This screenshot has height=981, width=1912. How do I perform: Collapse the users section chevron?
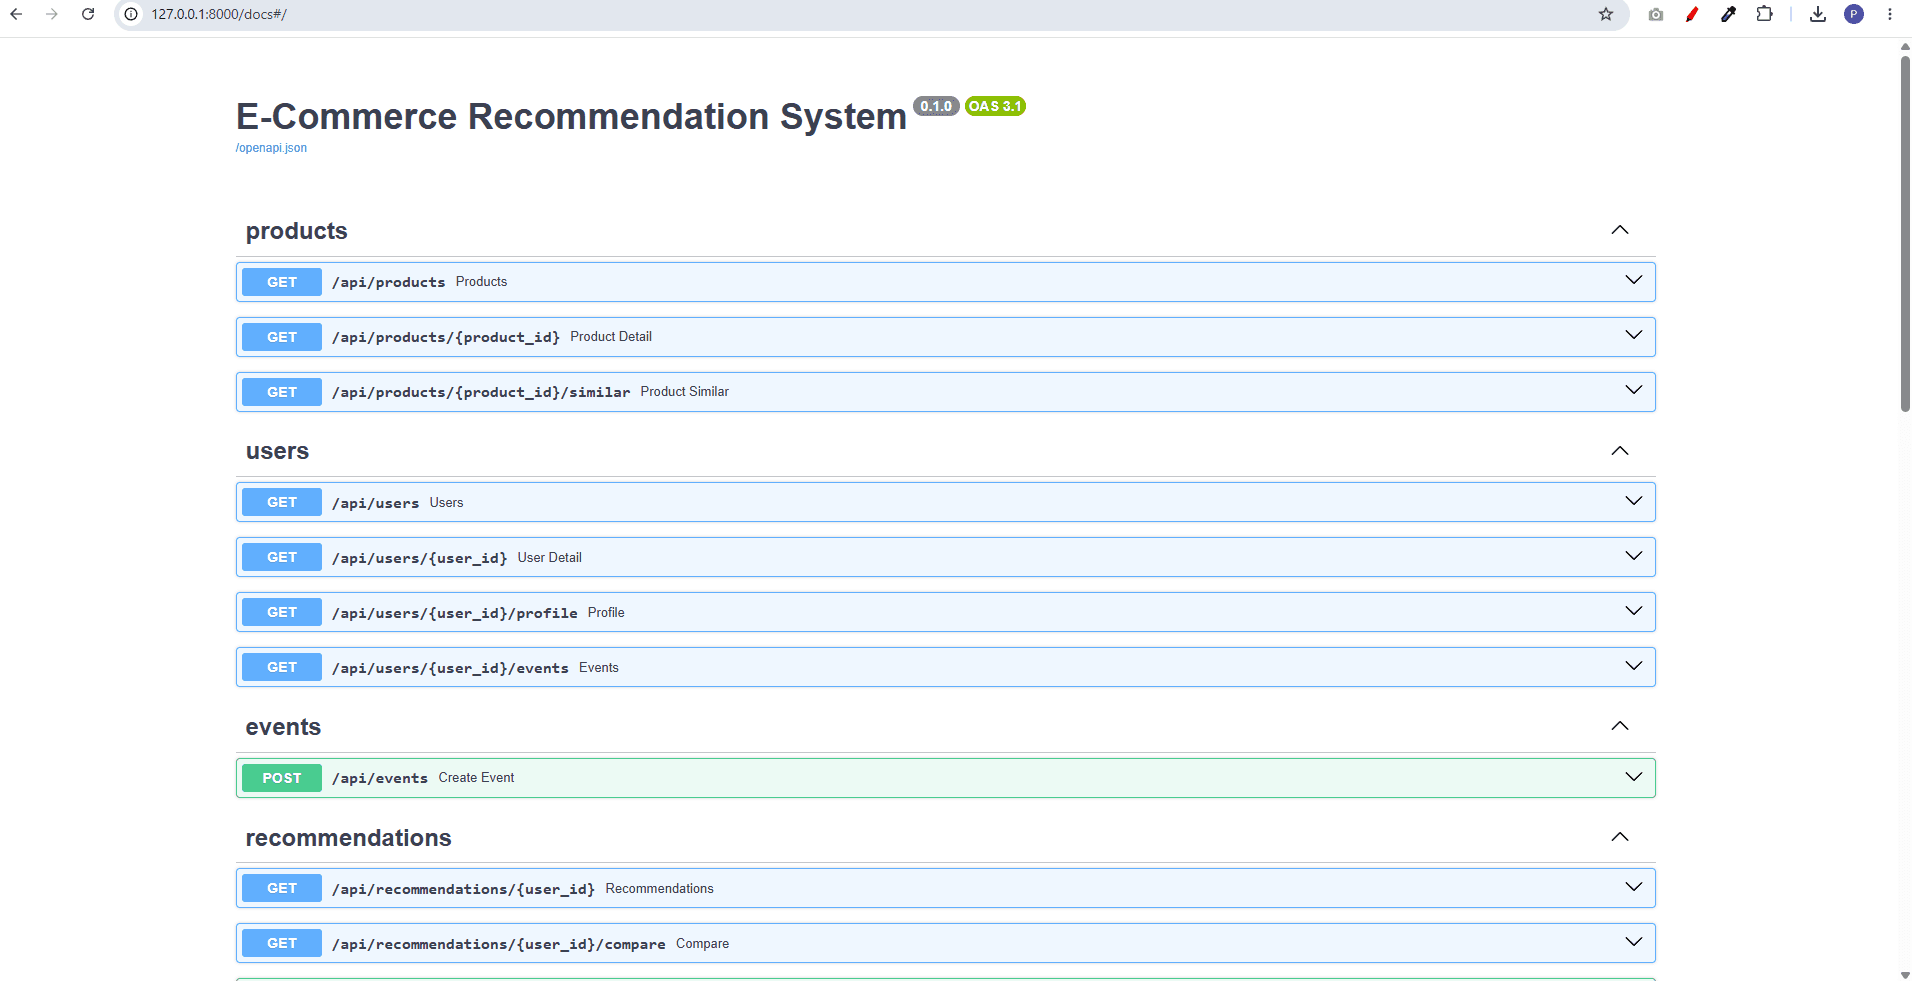click(x=1620, y=451)
